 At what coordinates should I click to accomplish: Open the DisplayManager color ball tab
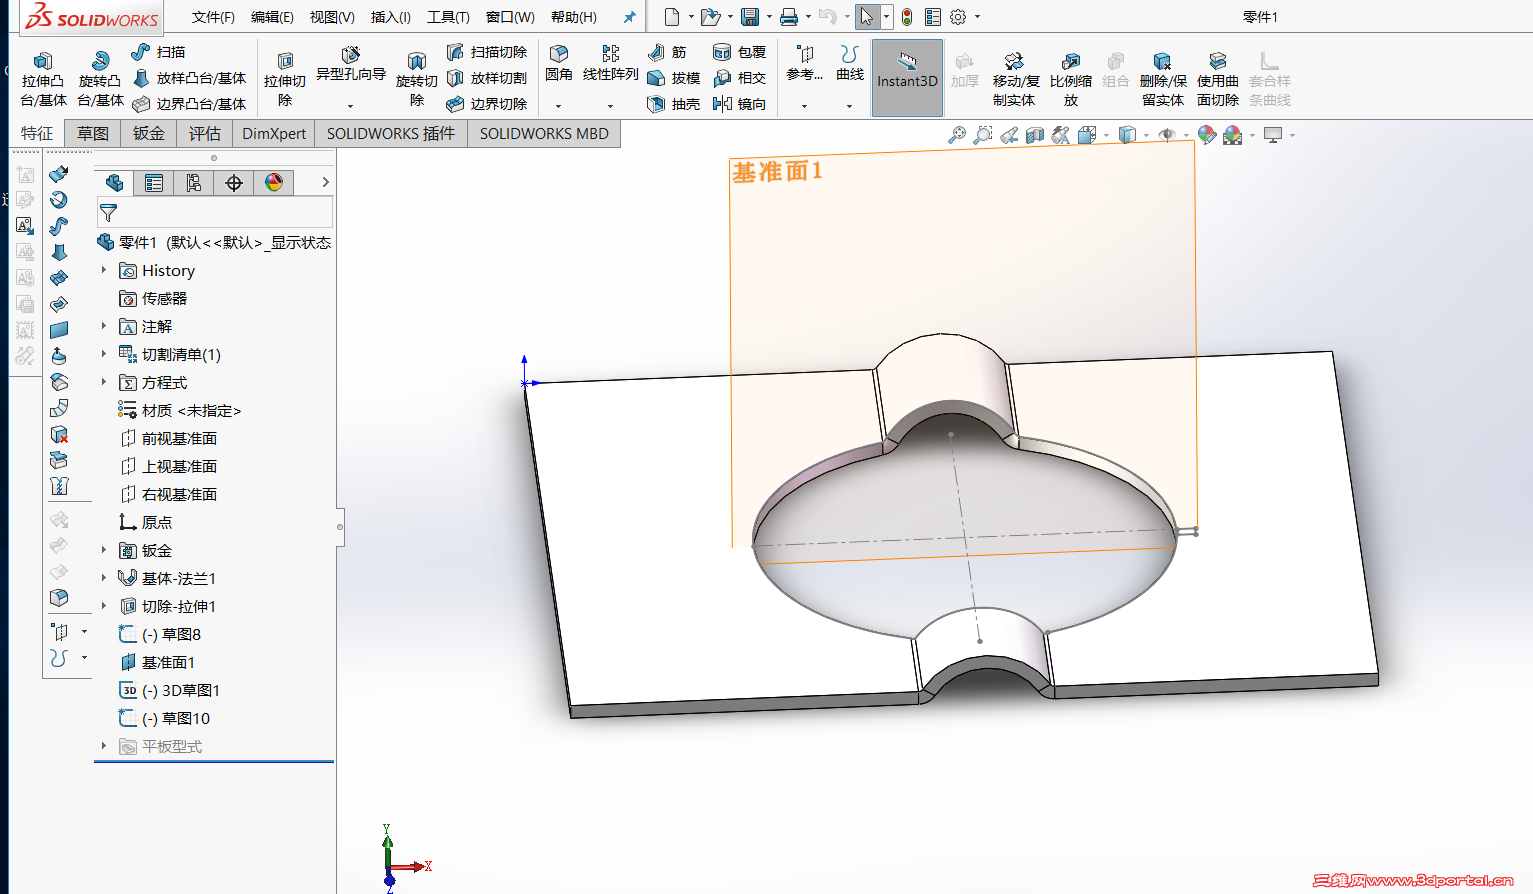(274, 183)
